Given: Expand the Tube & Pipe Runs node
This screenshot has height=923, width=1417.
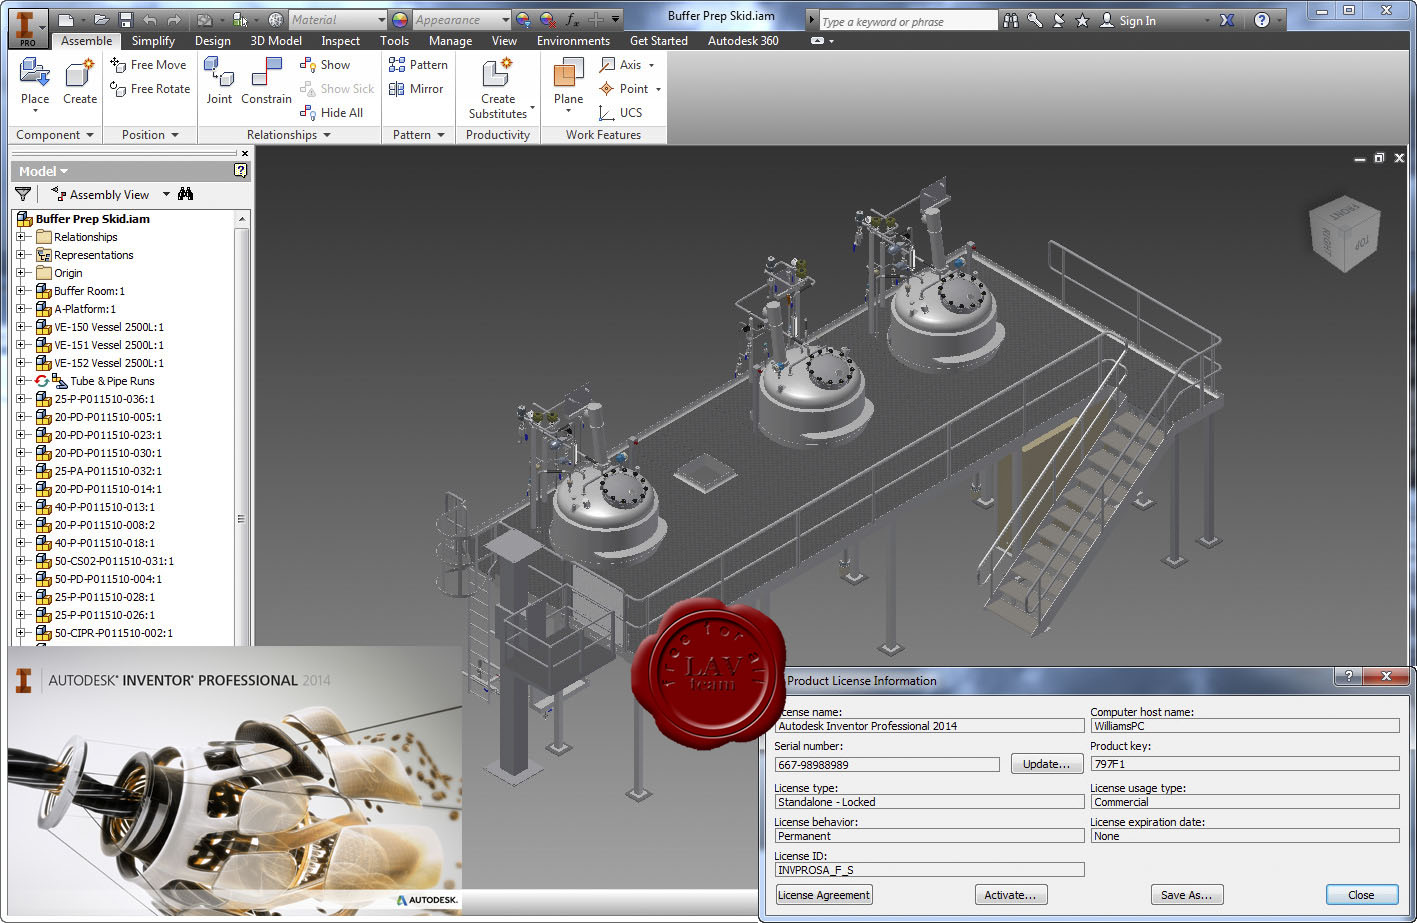Looking at the screenshot, I should 21,381.
